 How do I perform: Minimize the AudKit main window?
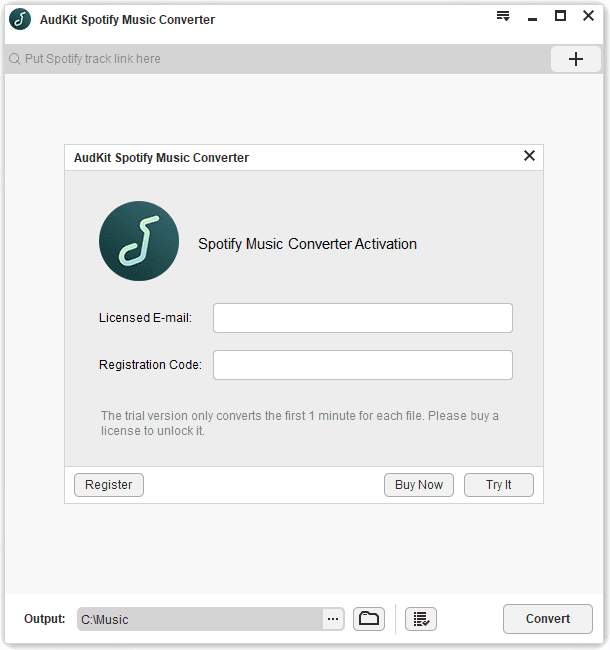coord(533,19)
